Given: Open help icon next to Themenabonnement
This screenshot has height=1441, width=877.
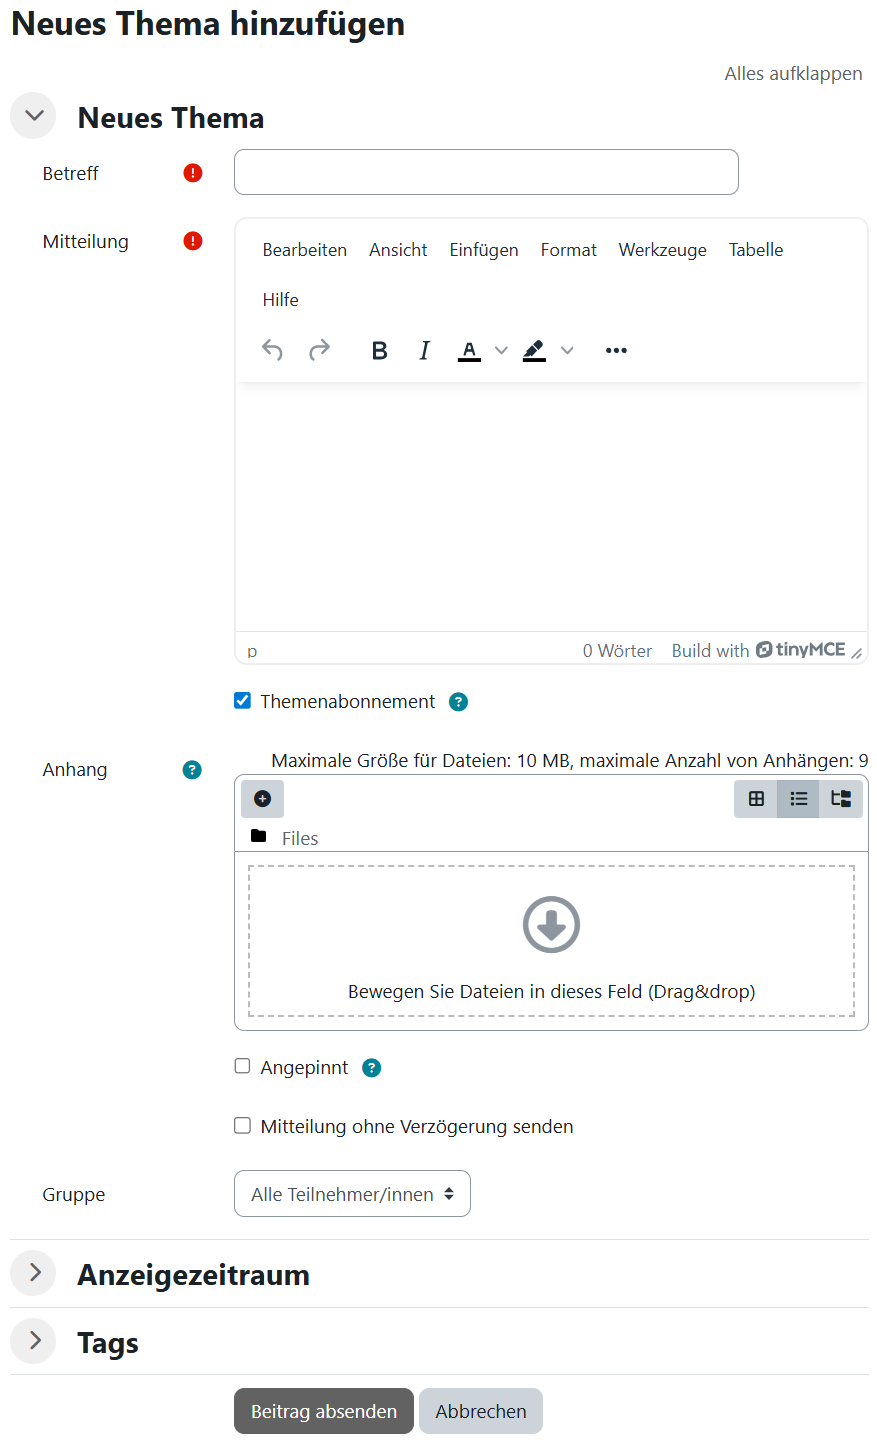Looking at the screenshot, I should coord(458,702).
